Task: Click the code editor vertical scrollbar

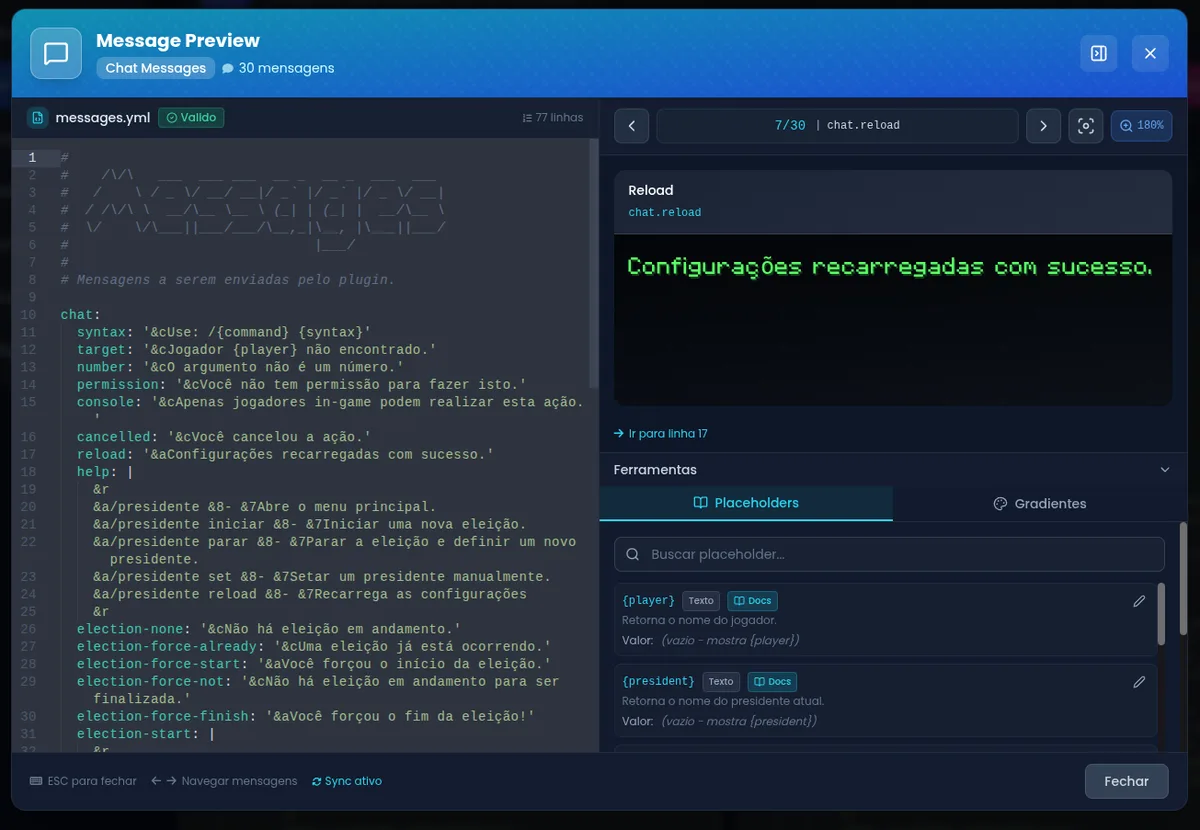Action: 593,264
